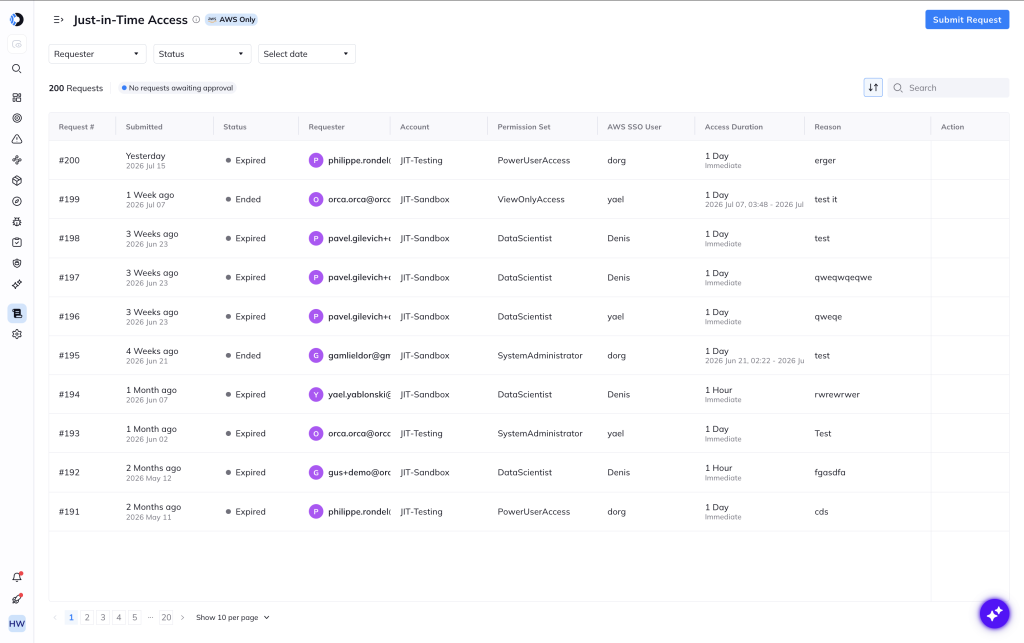Click ViewOnlyAccess permission set in row #199

531,199
